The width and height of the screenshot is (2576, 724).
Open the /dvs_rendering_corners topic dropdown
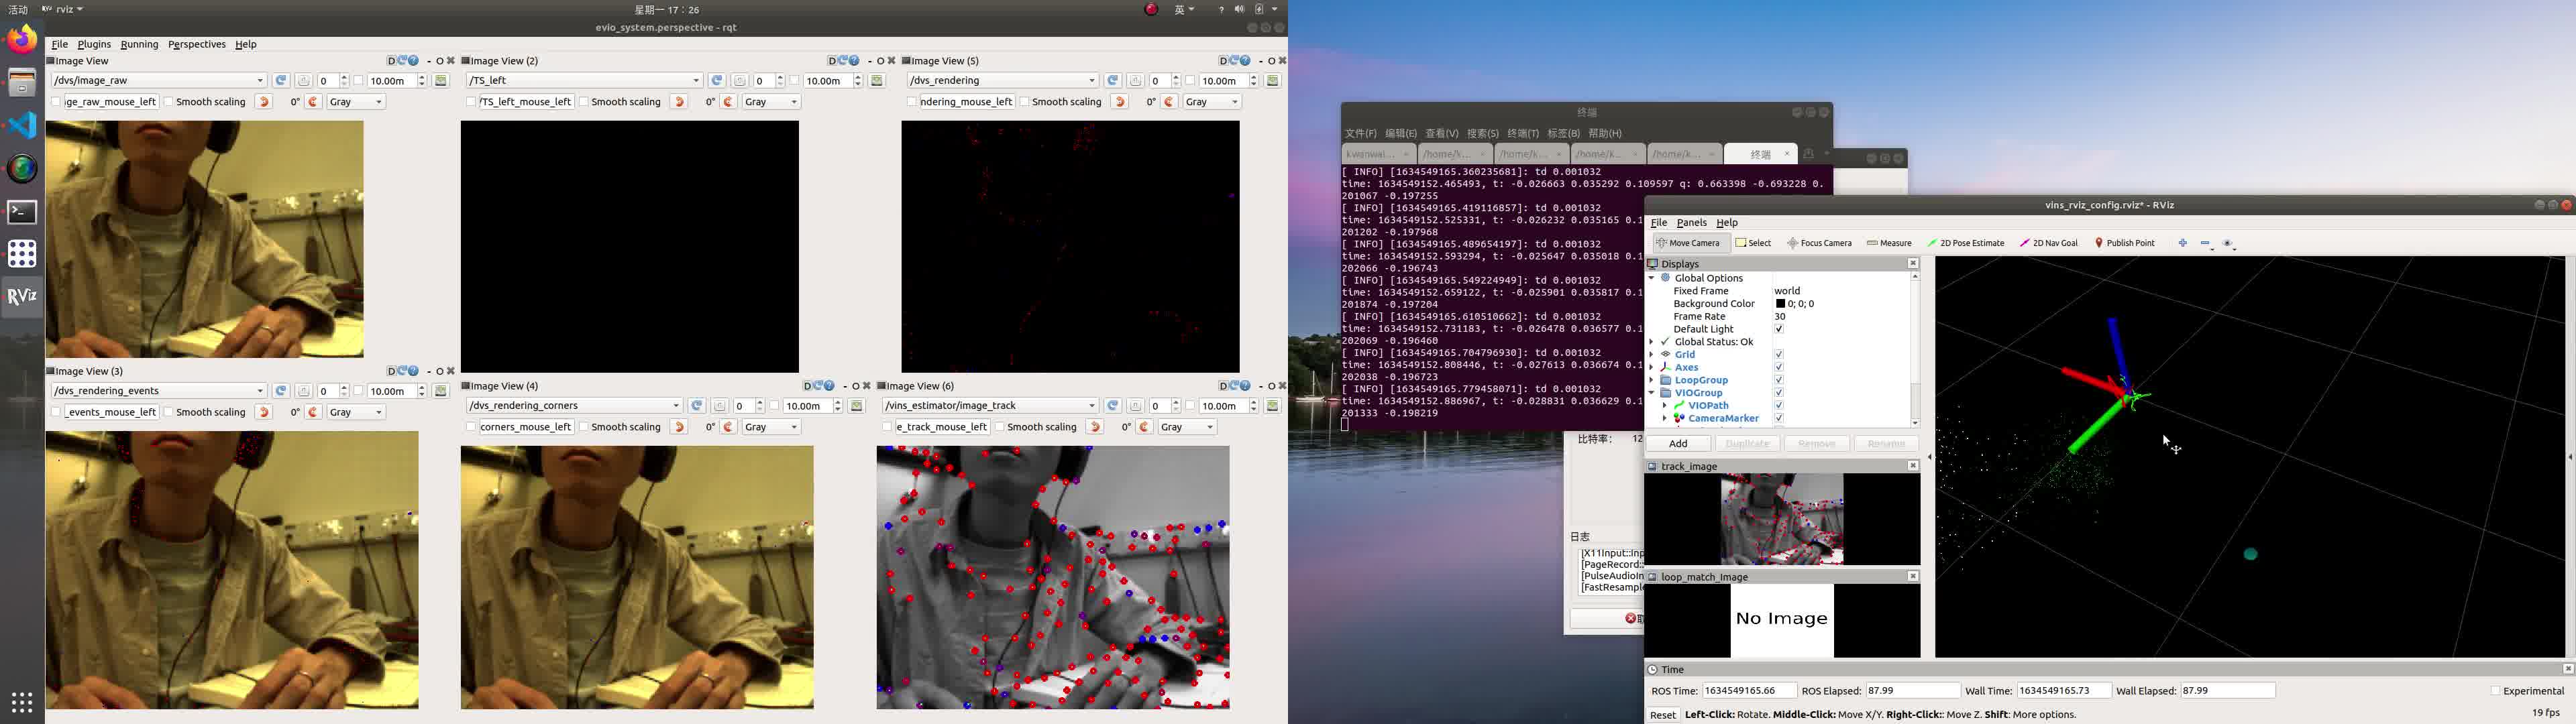pos(574,405)
